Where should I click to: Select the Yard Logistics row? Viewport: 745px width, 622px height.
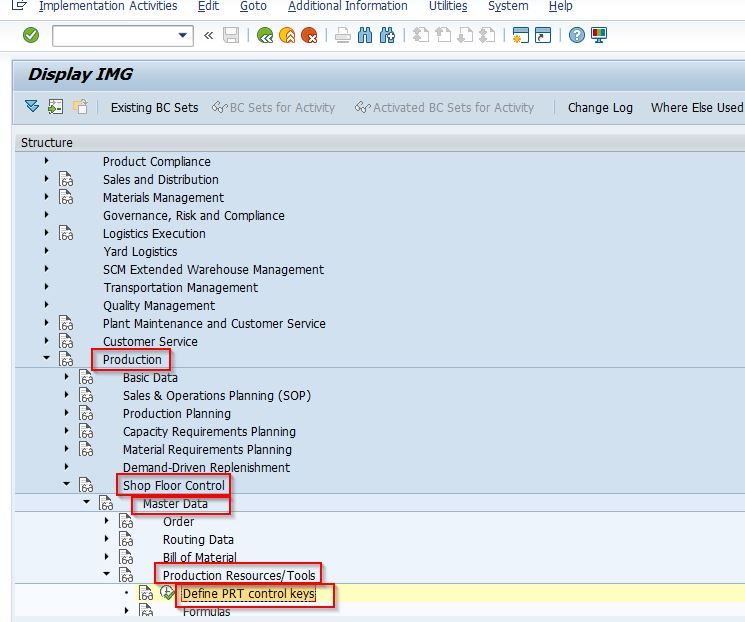140,252
